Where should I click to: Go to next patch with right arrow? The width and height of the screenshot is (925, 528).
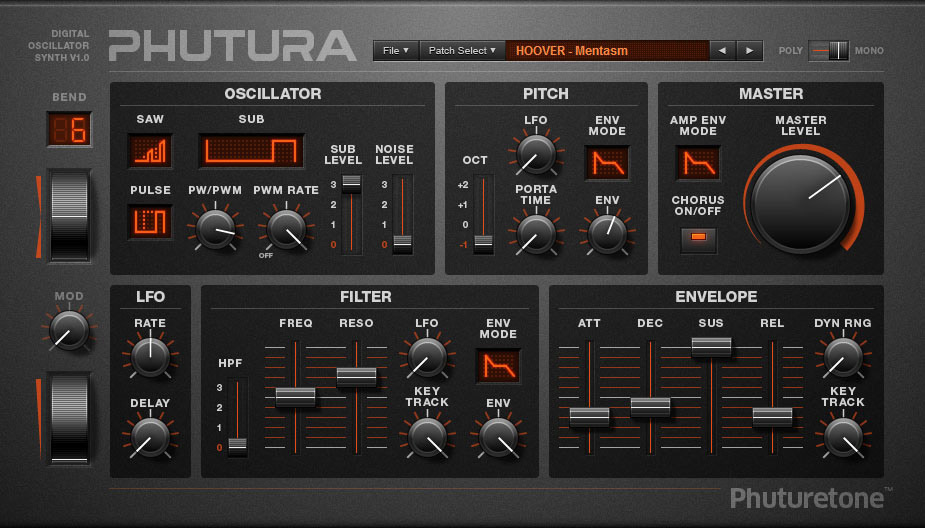click(749, 51)
